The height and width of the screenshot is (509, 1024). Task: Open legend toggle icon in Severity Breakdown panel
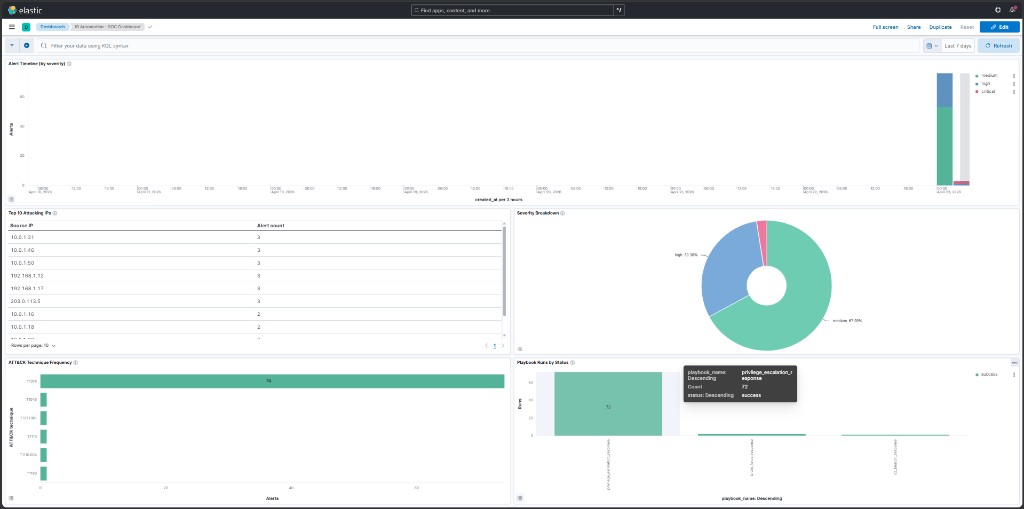click(520, 349)
